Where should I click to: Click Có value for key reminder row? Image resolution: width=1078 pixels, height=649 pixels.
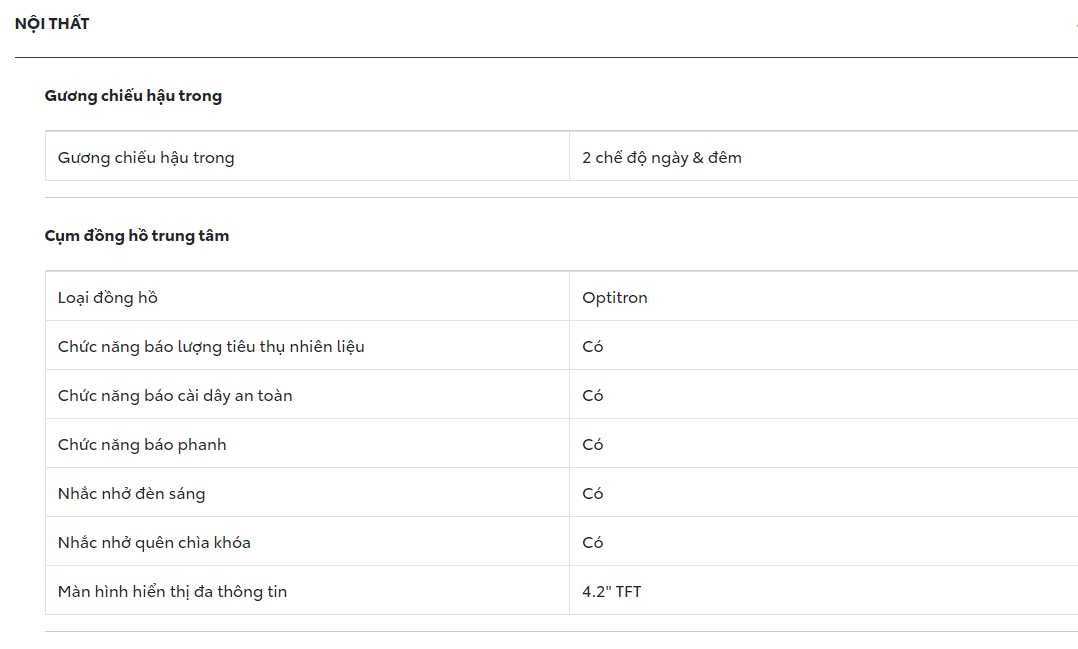click(x=593, y=543)
